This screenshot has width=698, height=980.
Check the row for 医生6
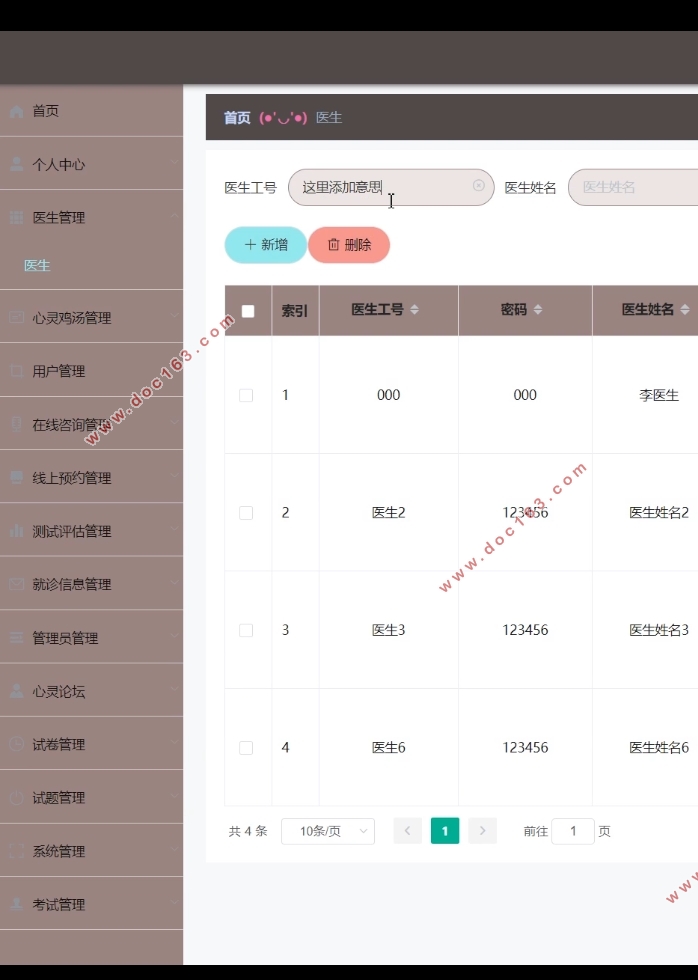tap(246, 748)
